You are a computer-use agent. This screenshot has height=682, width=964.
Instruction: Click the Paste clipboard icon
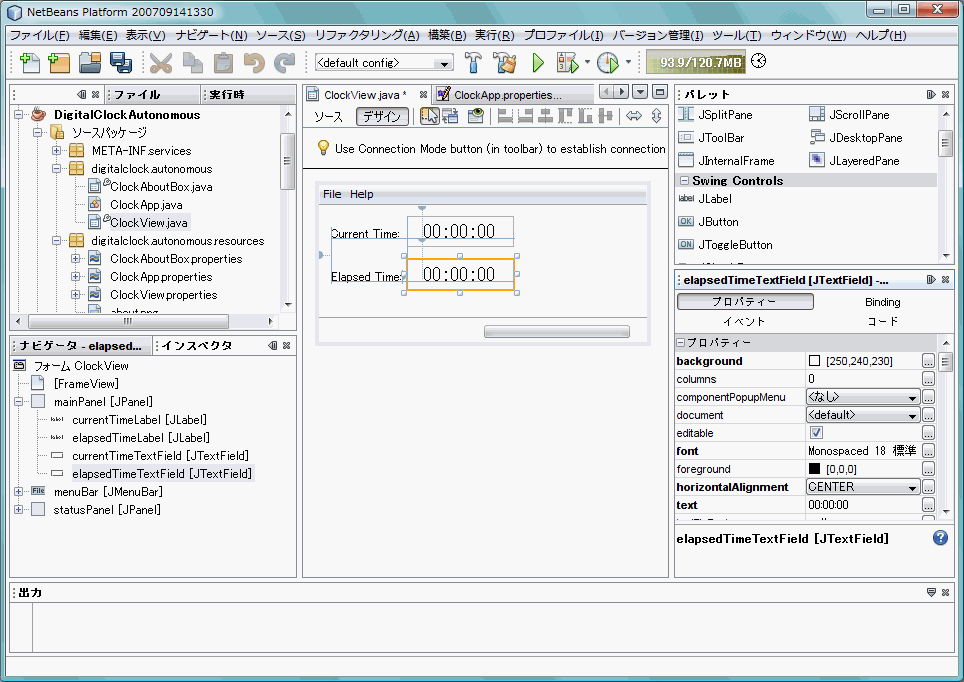[223, 62]
